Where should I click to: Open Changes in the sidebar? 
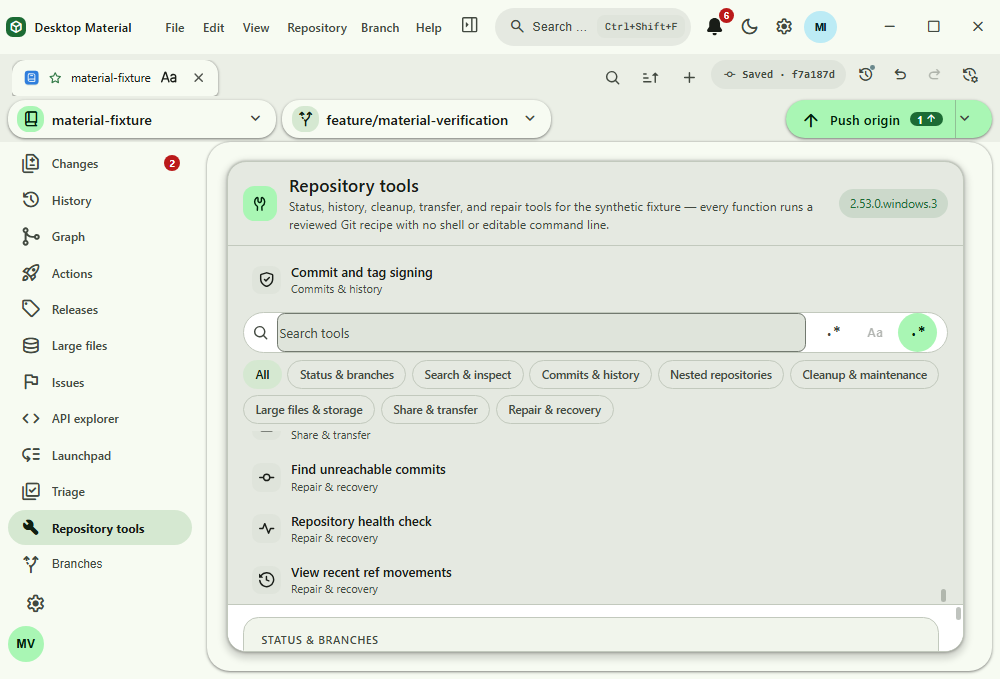(100, 164)
